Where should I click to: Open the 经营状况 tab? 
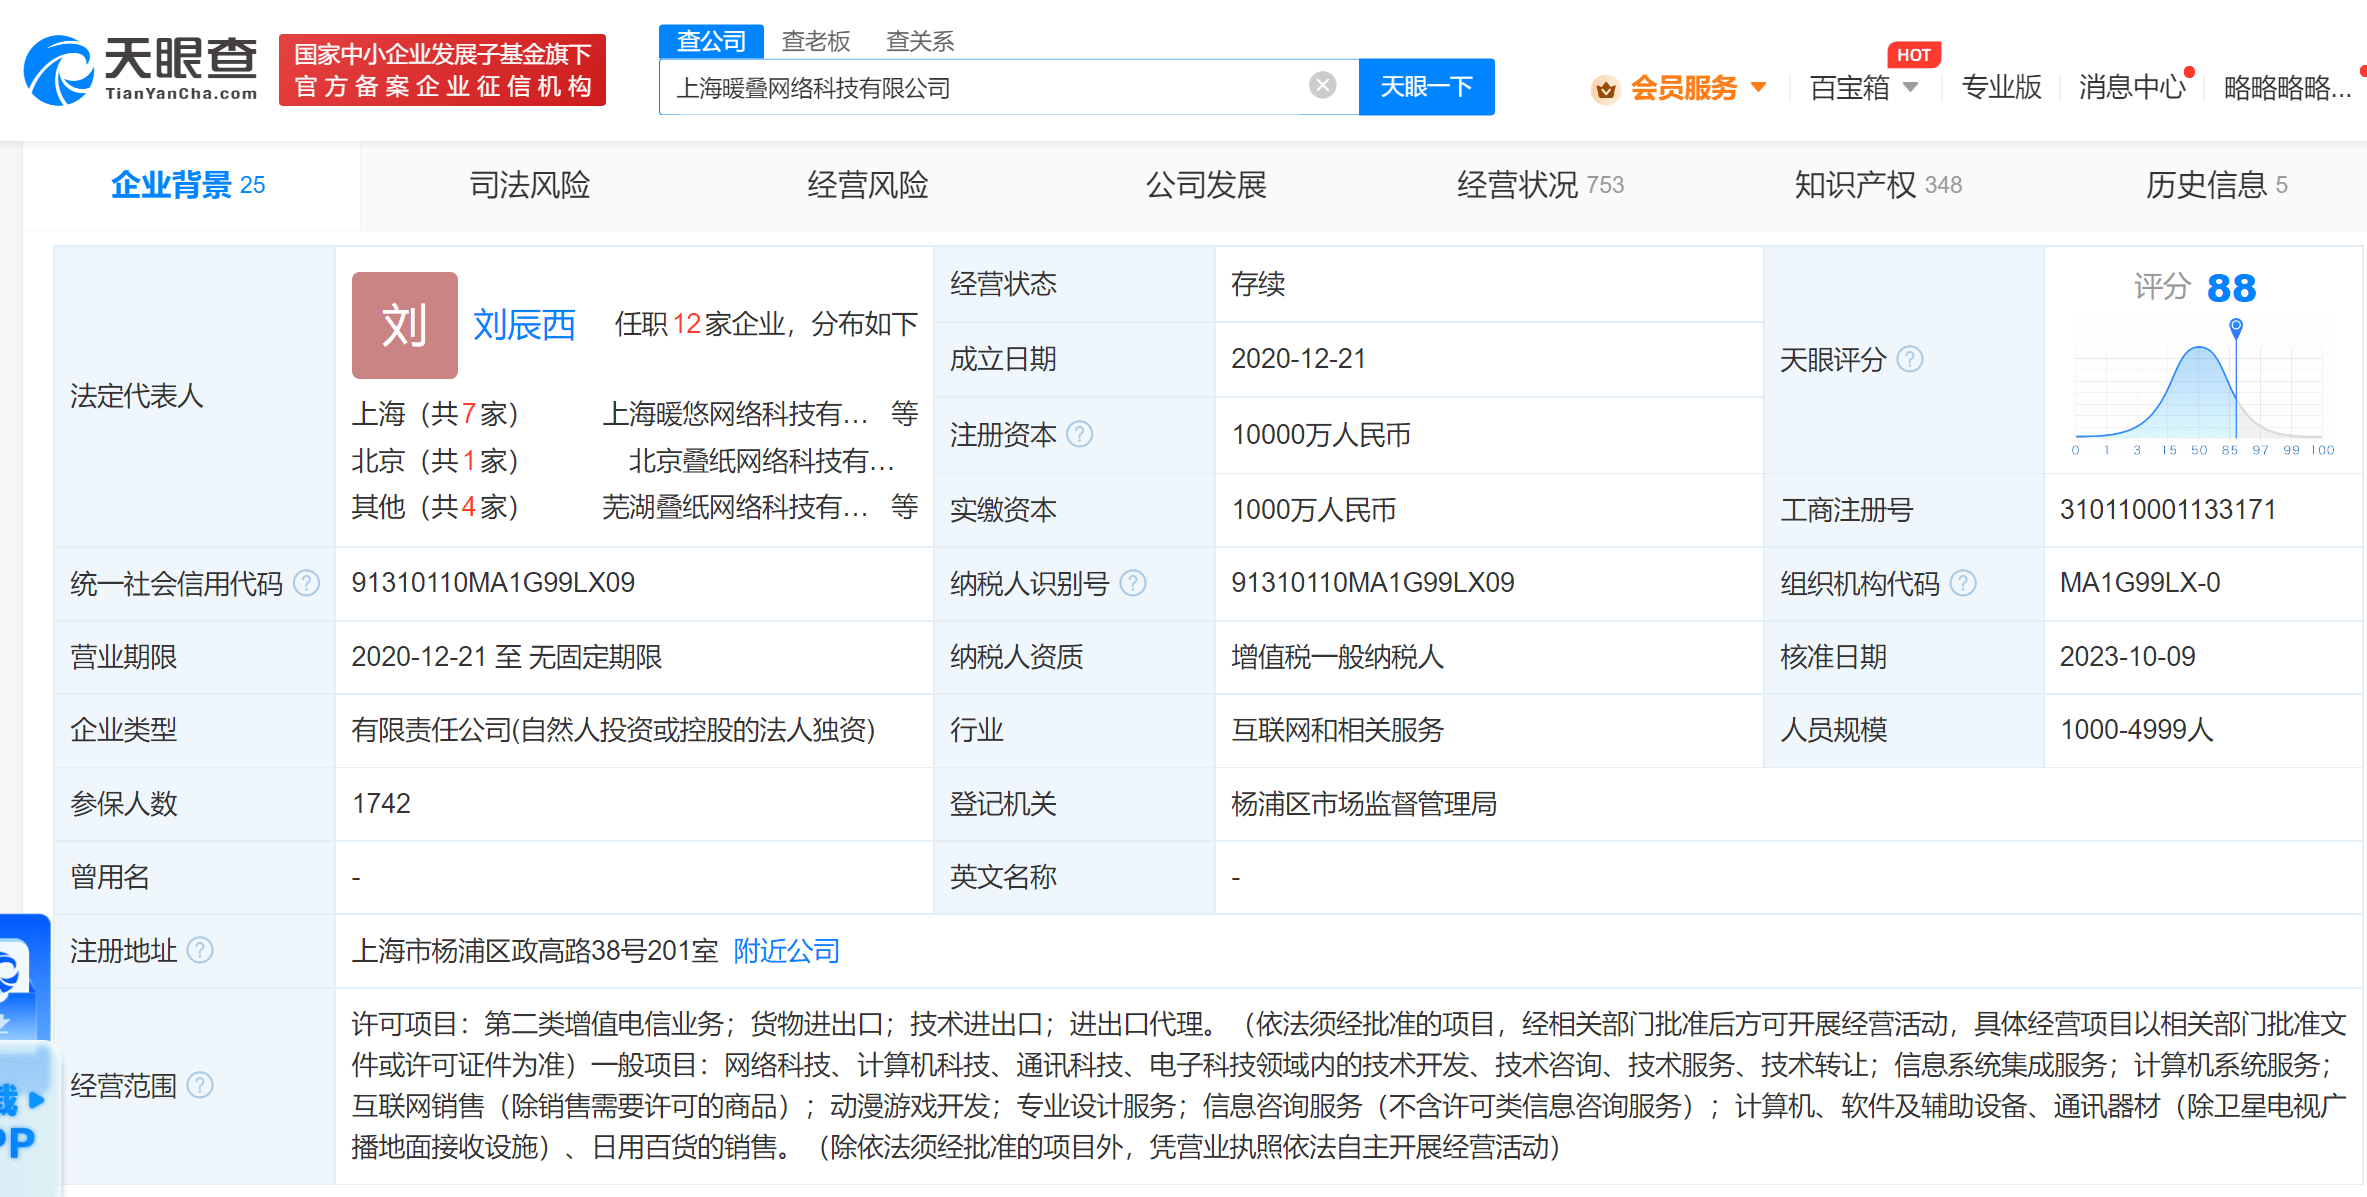pyautogui.click(x=1540, y=185)
